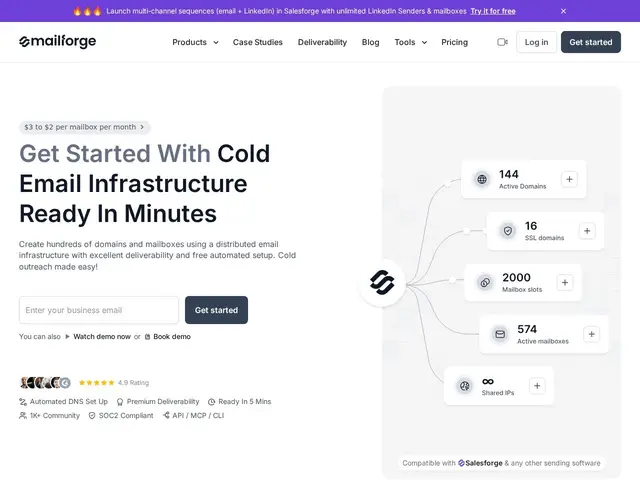Image resolution: width=640 pixels, height=480 pixels.
Task: Open the Book demo link
Action: (172, 337)
